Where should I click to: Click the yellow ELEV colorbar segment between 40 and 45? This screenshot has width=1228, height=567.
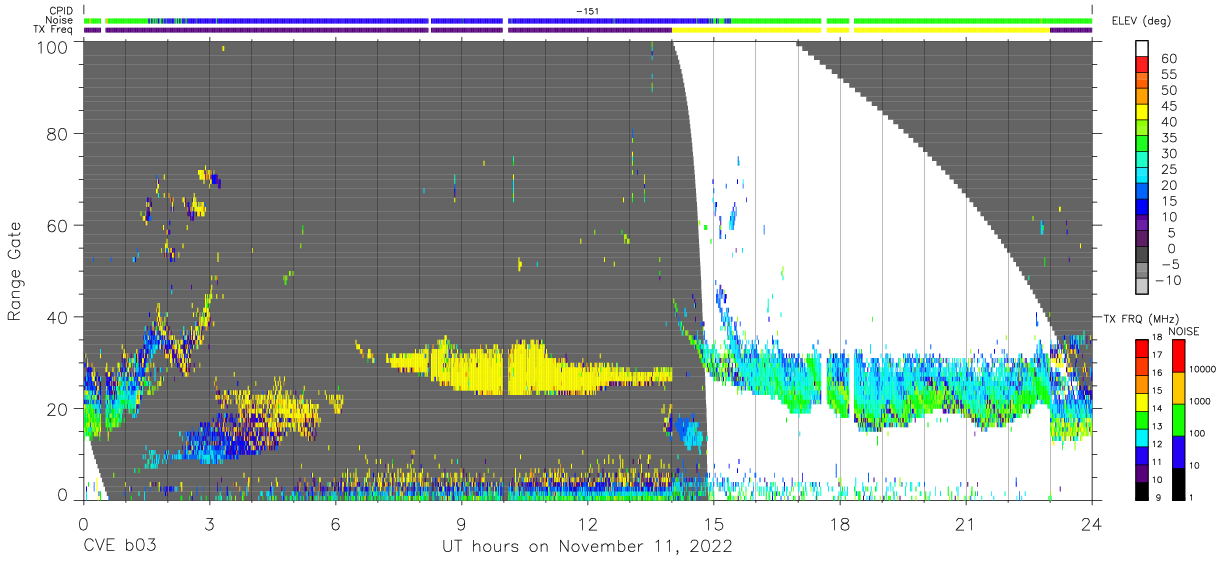click(1142, 113)
